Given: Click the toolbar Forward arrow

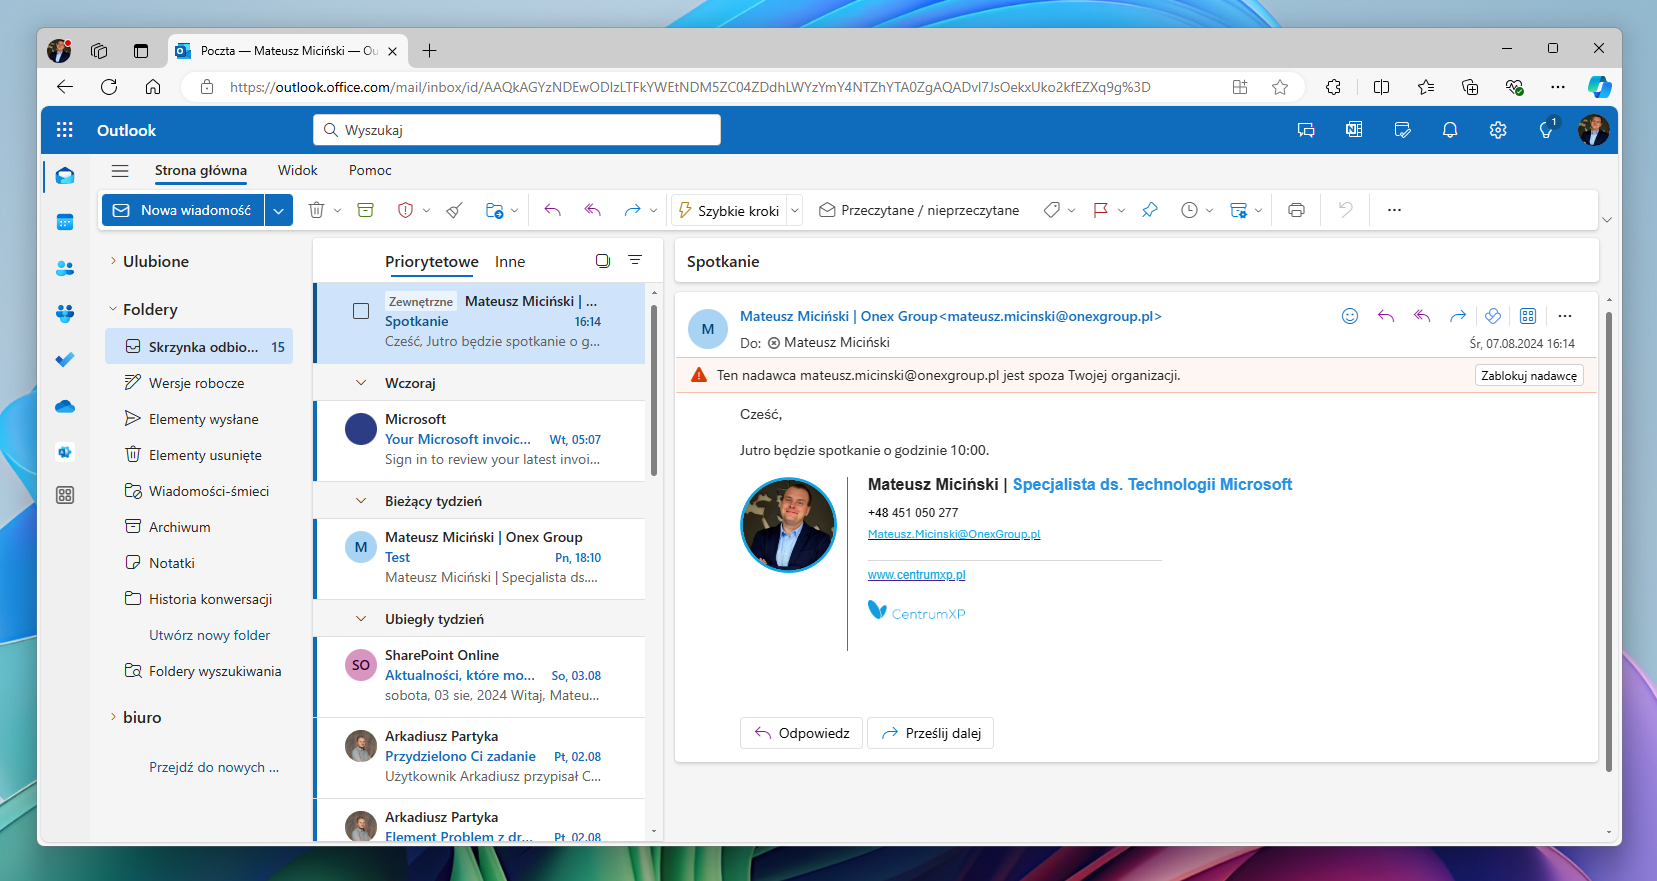Looking at the screenshot, I should click(x=632, y=210).
